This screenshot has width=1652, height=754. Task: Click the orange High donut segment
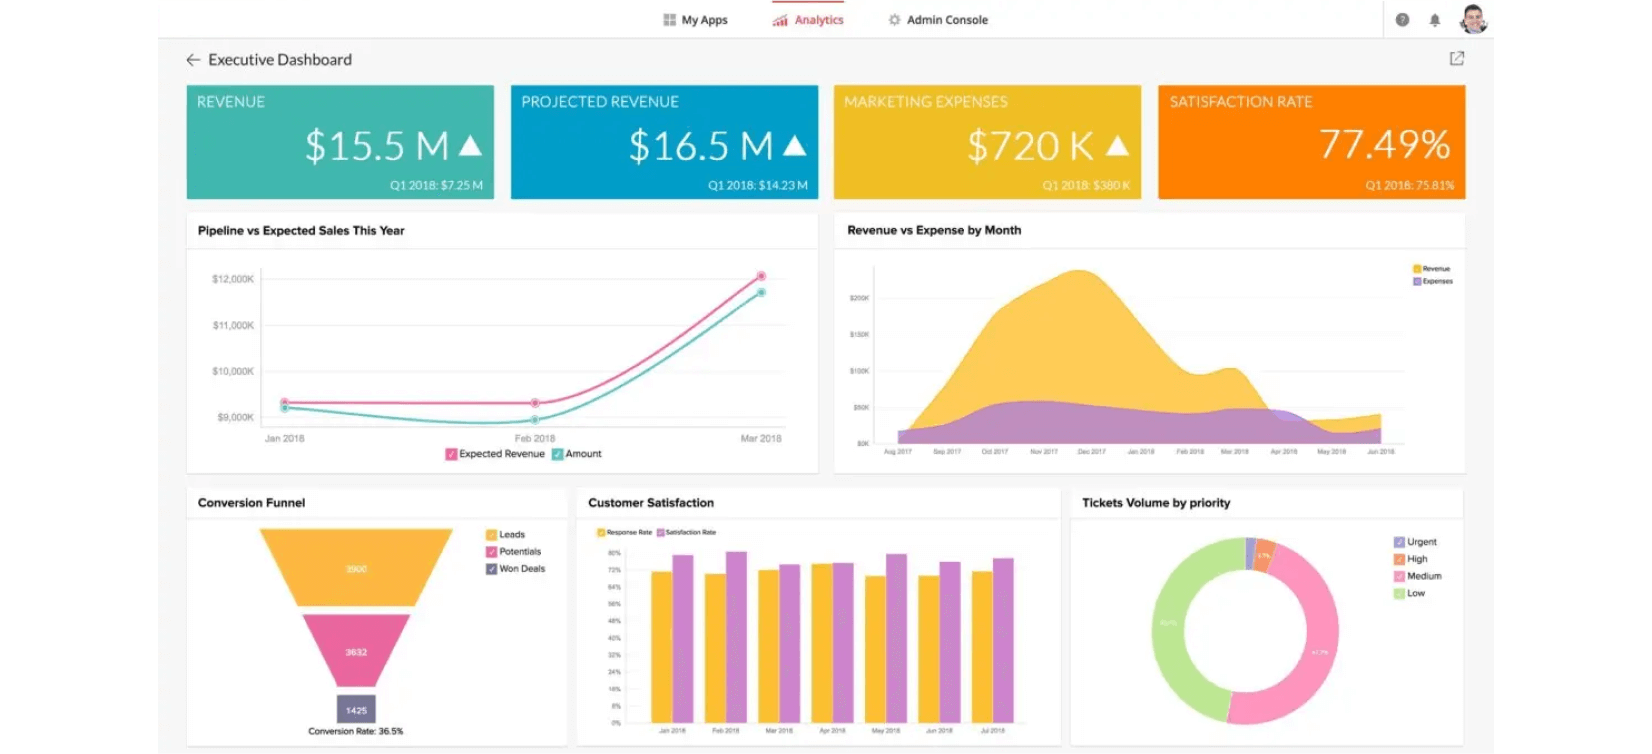point(1264,556)
